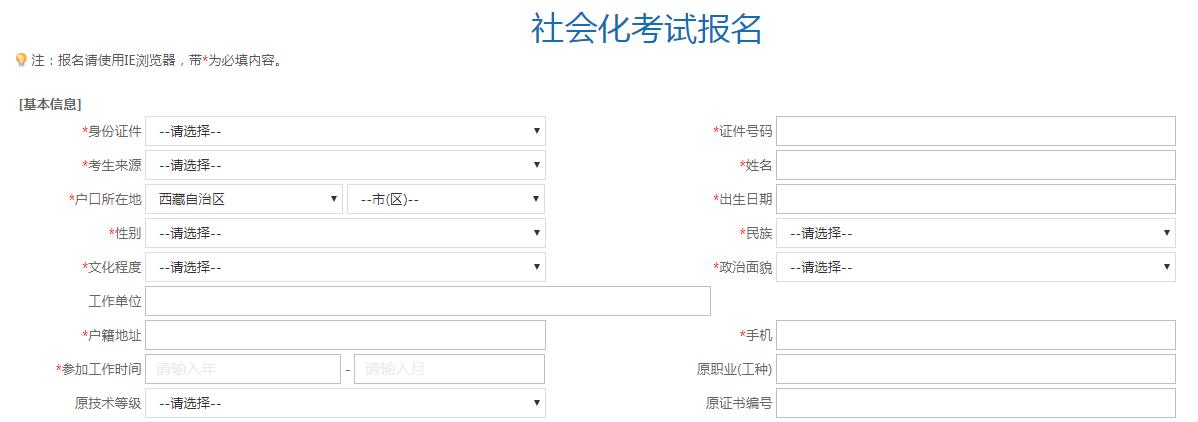Image resolution: width=1198 pixels, height=422 pixels.
Task: Click the 请输入月 month field
Action: point(449,369)
